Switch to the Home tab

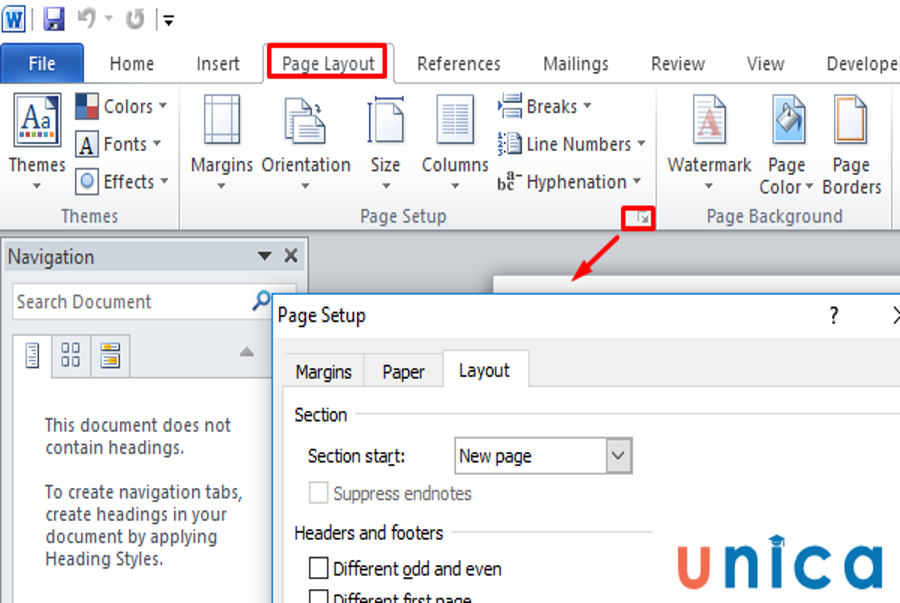pyautogui.click(x=131, y=63)
